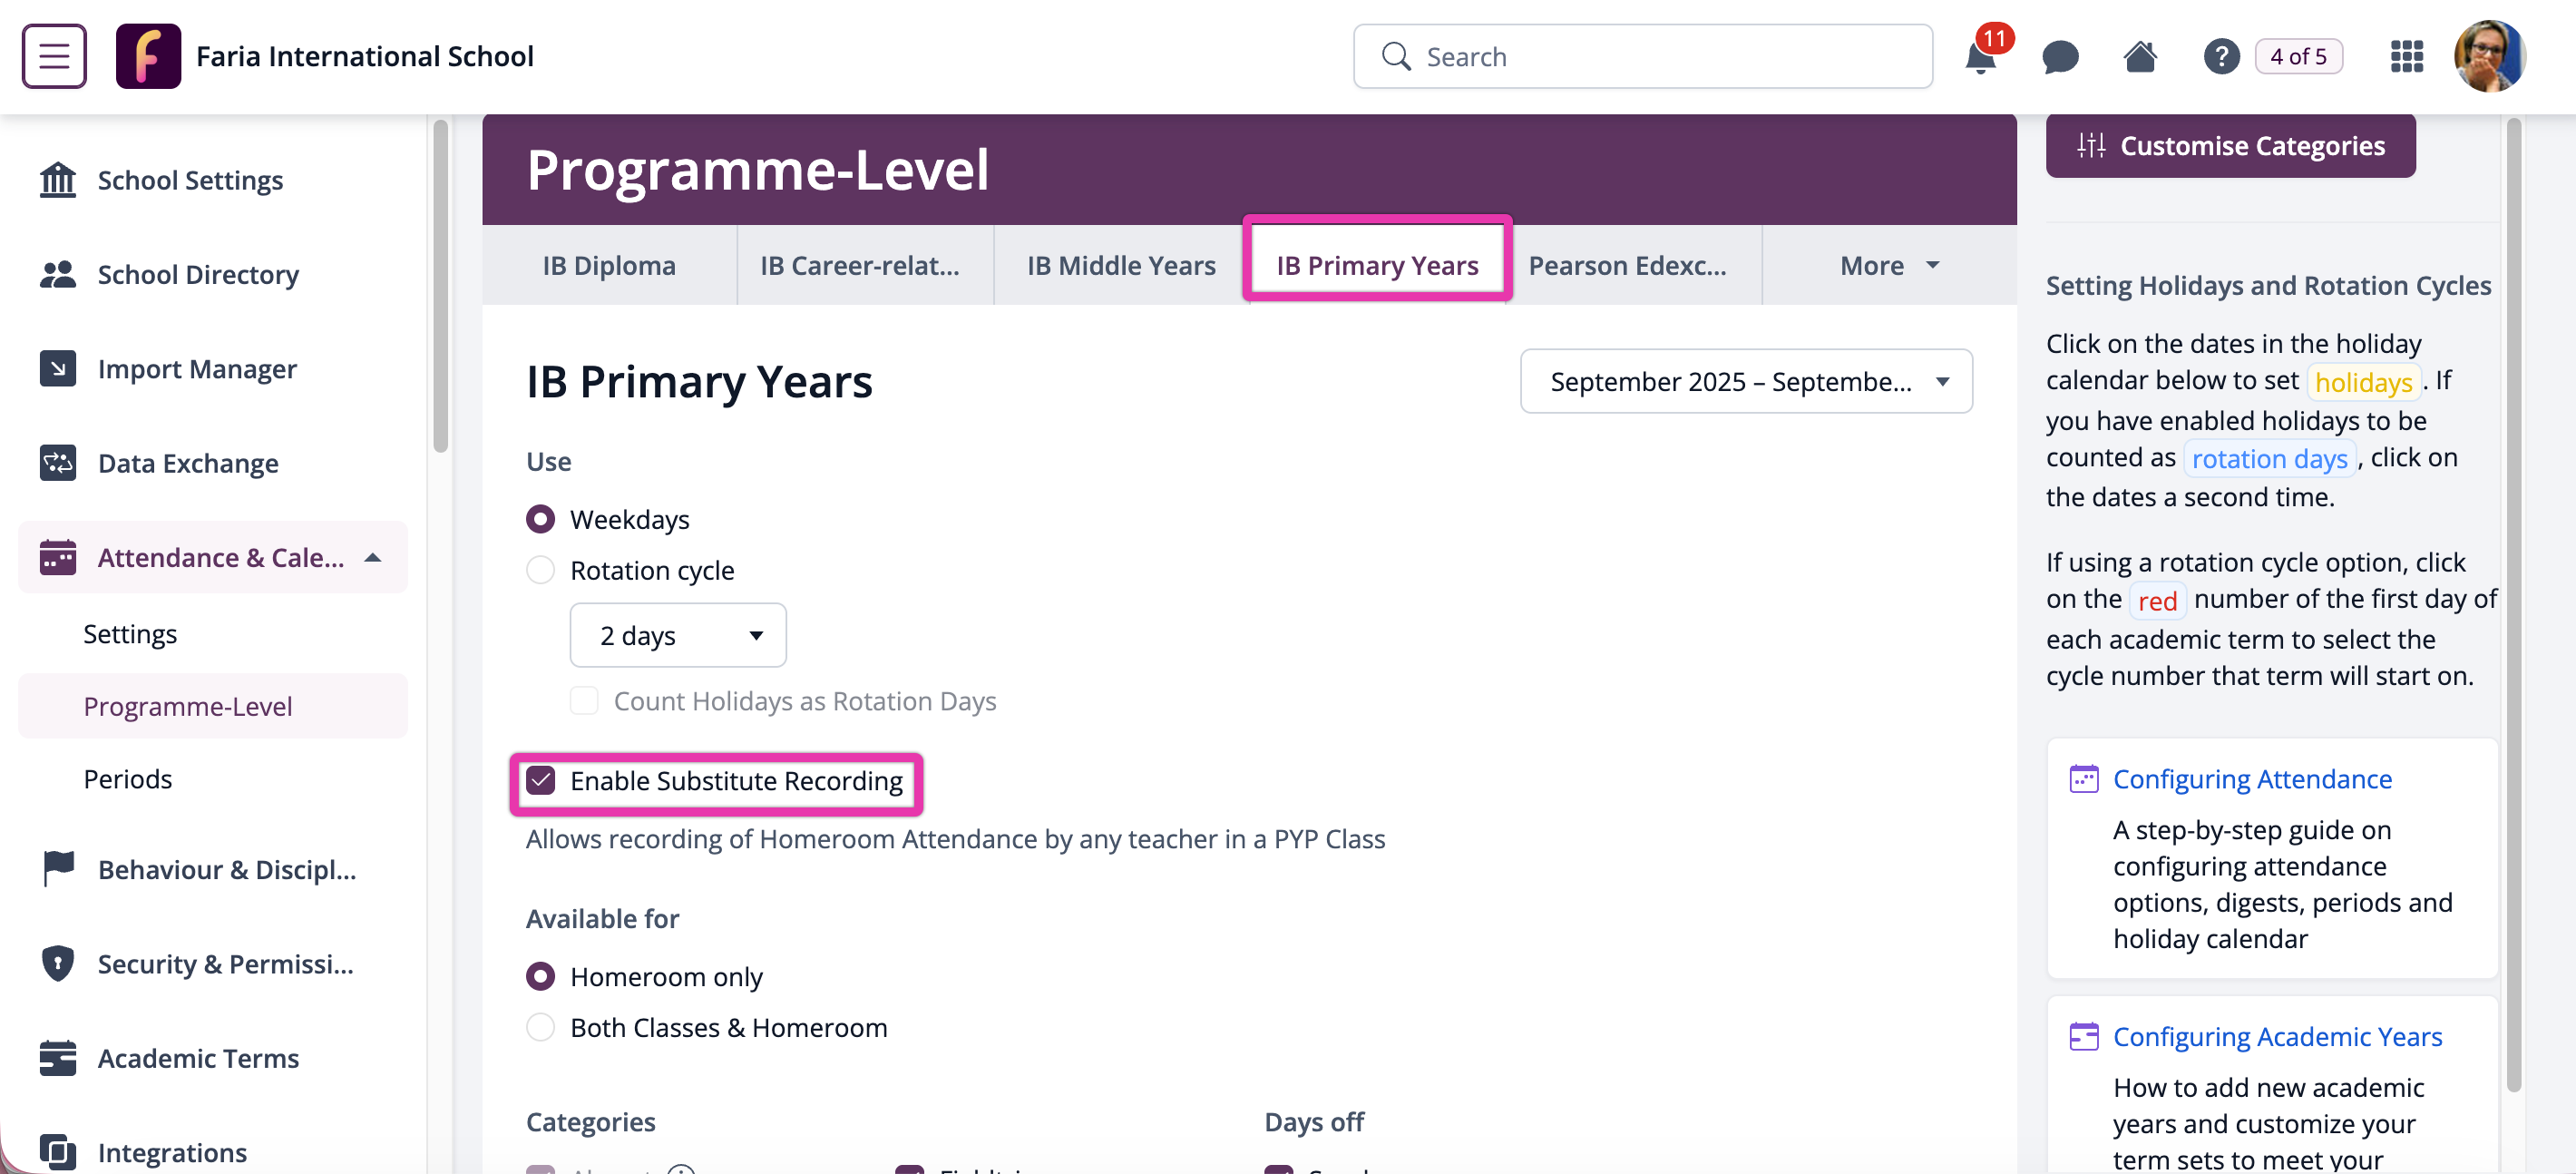This screenshot has height=1174, width=2576.
Task: Click the sidebar vertical scrollbar
Action: click(440, 286)
